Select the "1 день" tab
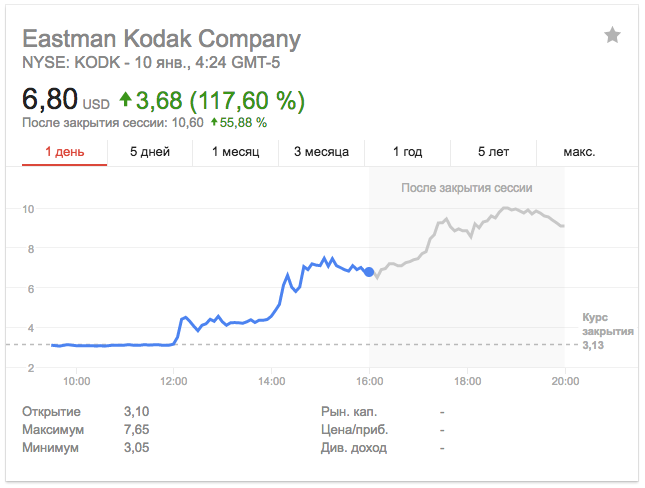645x488 pixels. [x=64, y=152]
